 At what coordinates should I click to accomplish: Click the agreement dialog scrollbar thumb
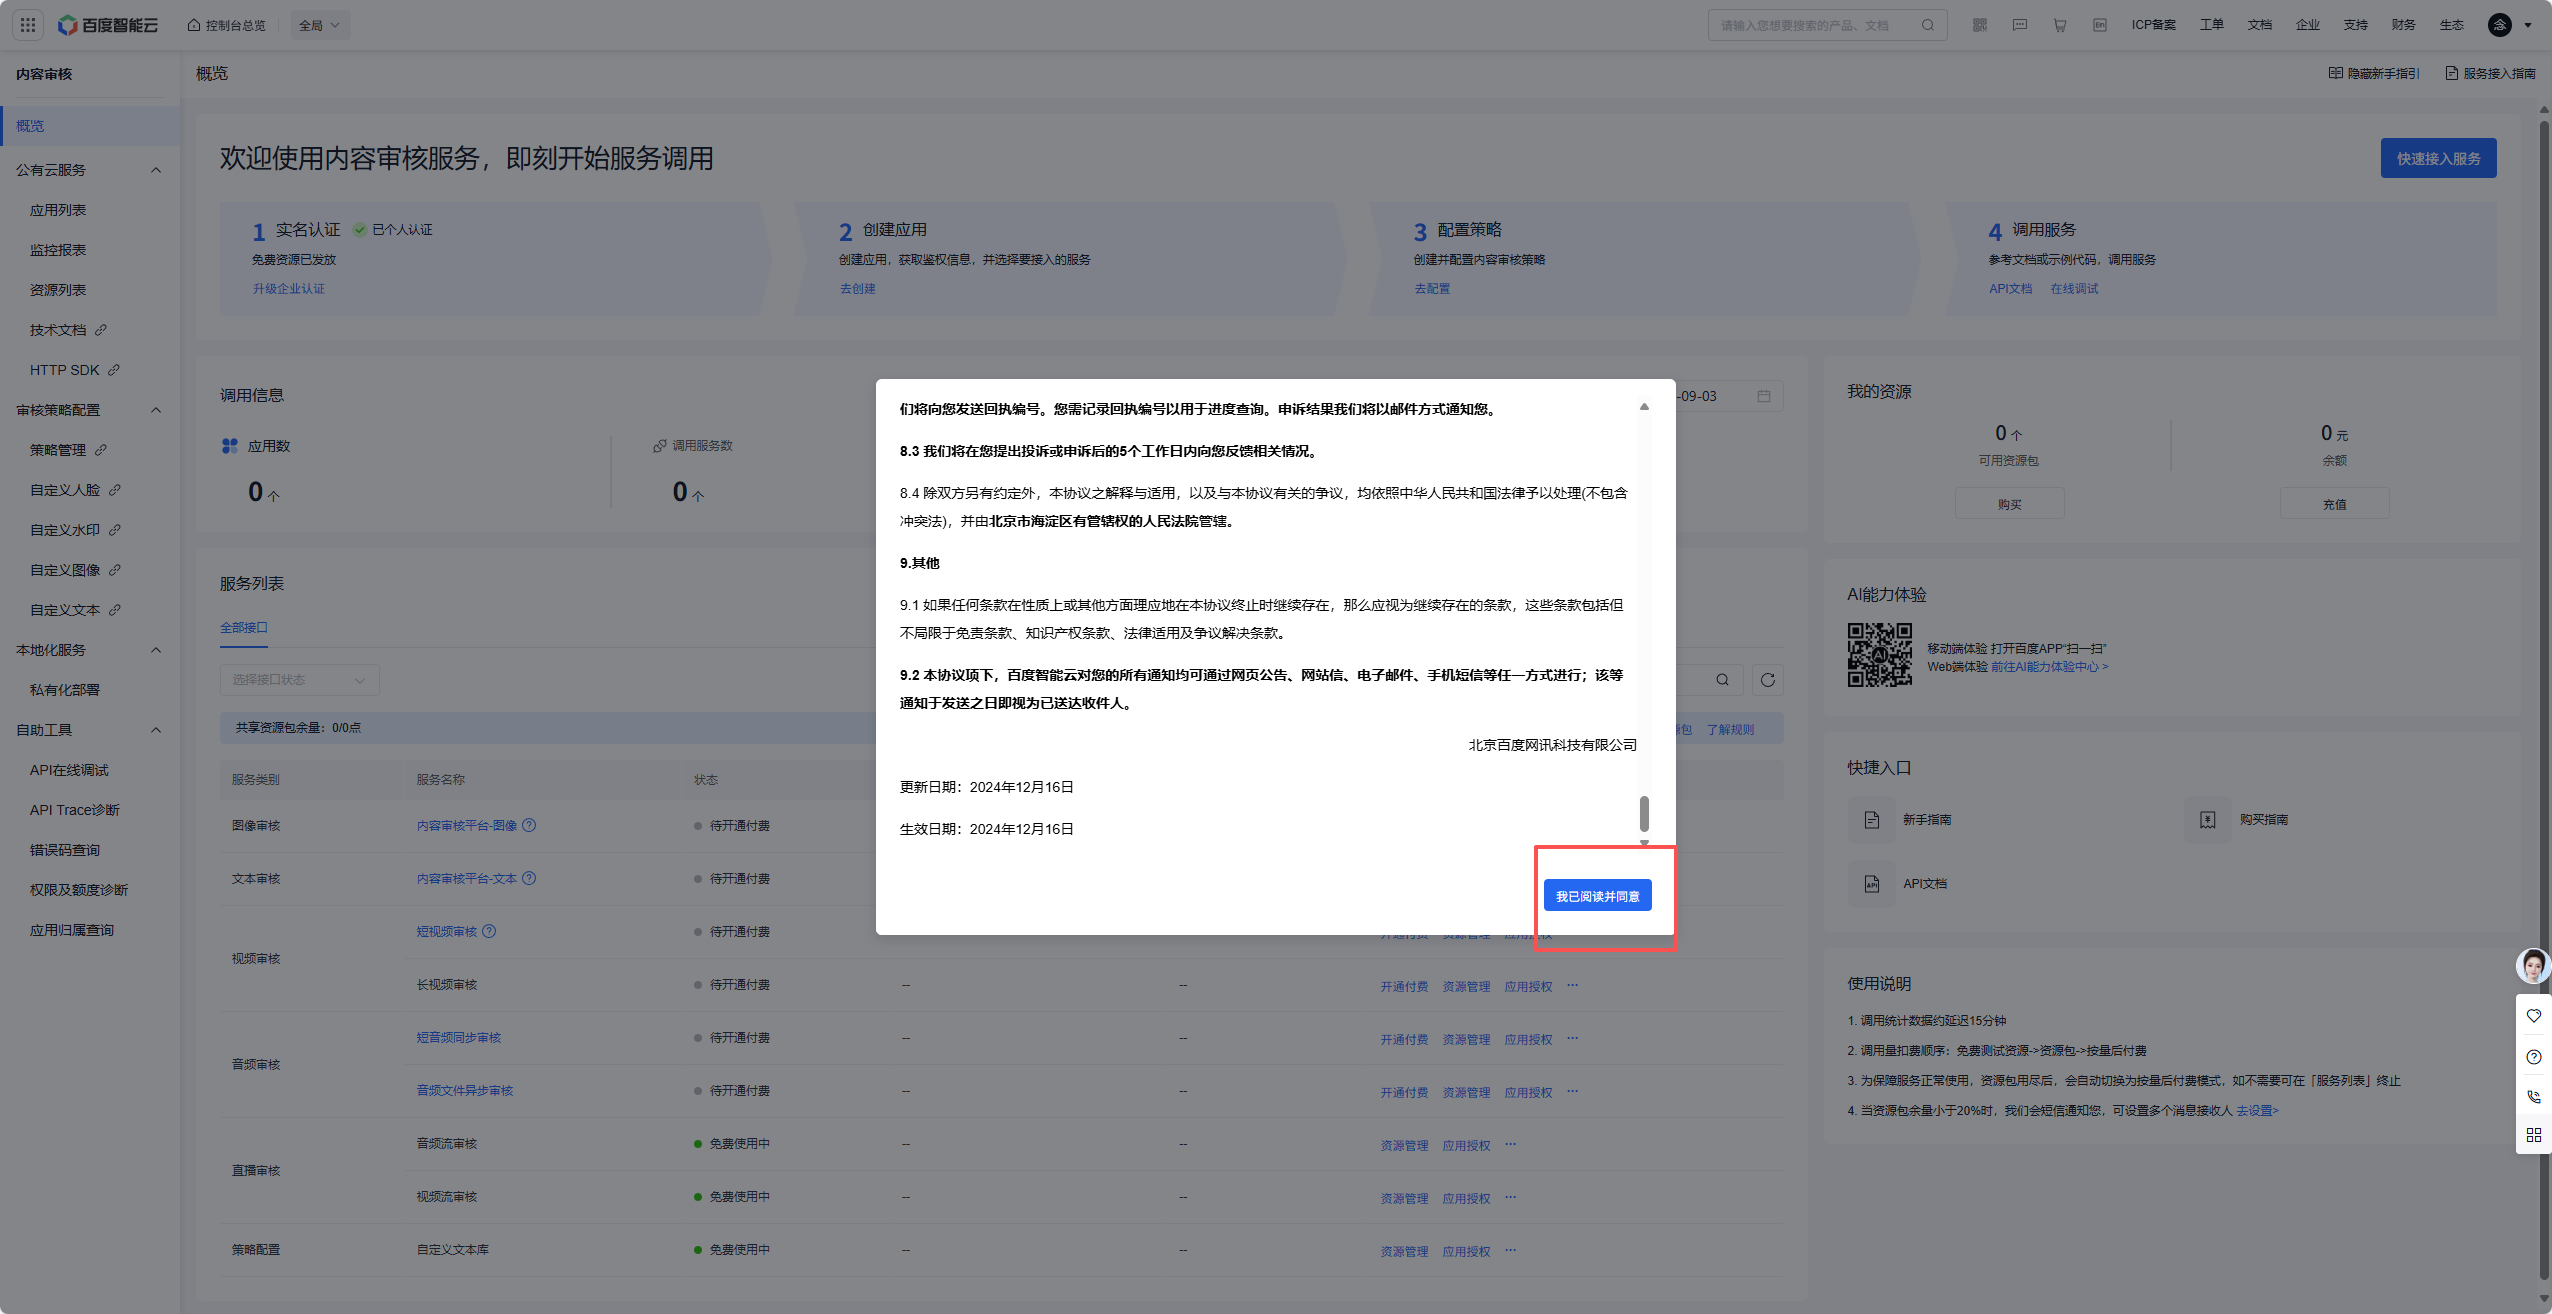pyautogui.click(x=1644, y=814)
